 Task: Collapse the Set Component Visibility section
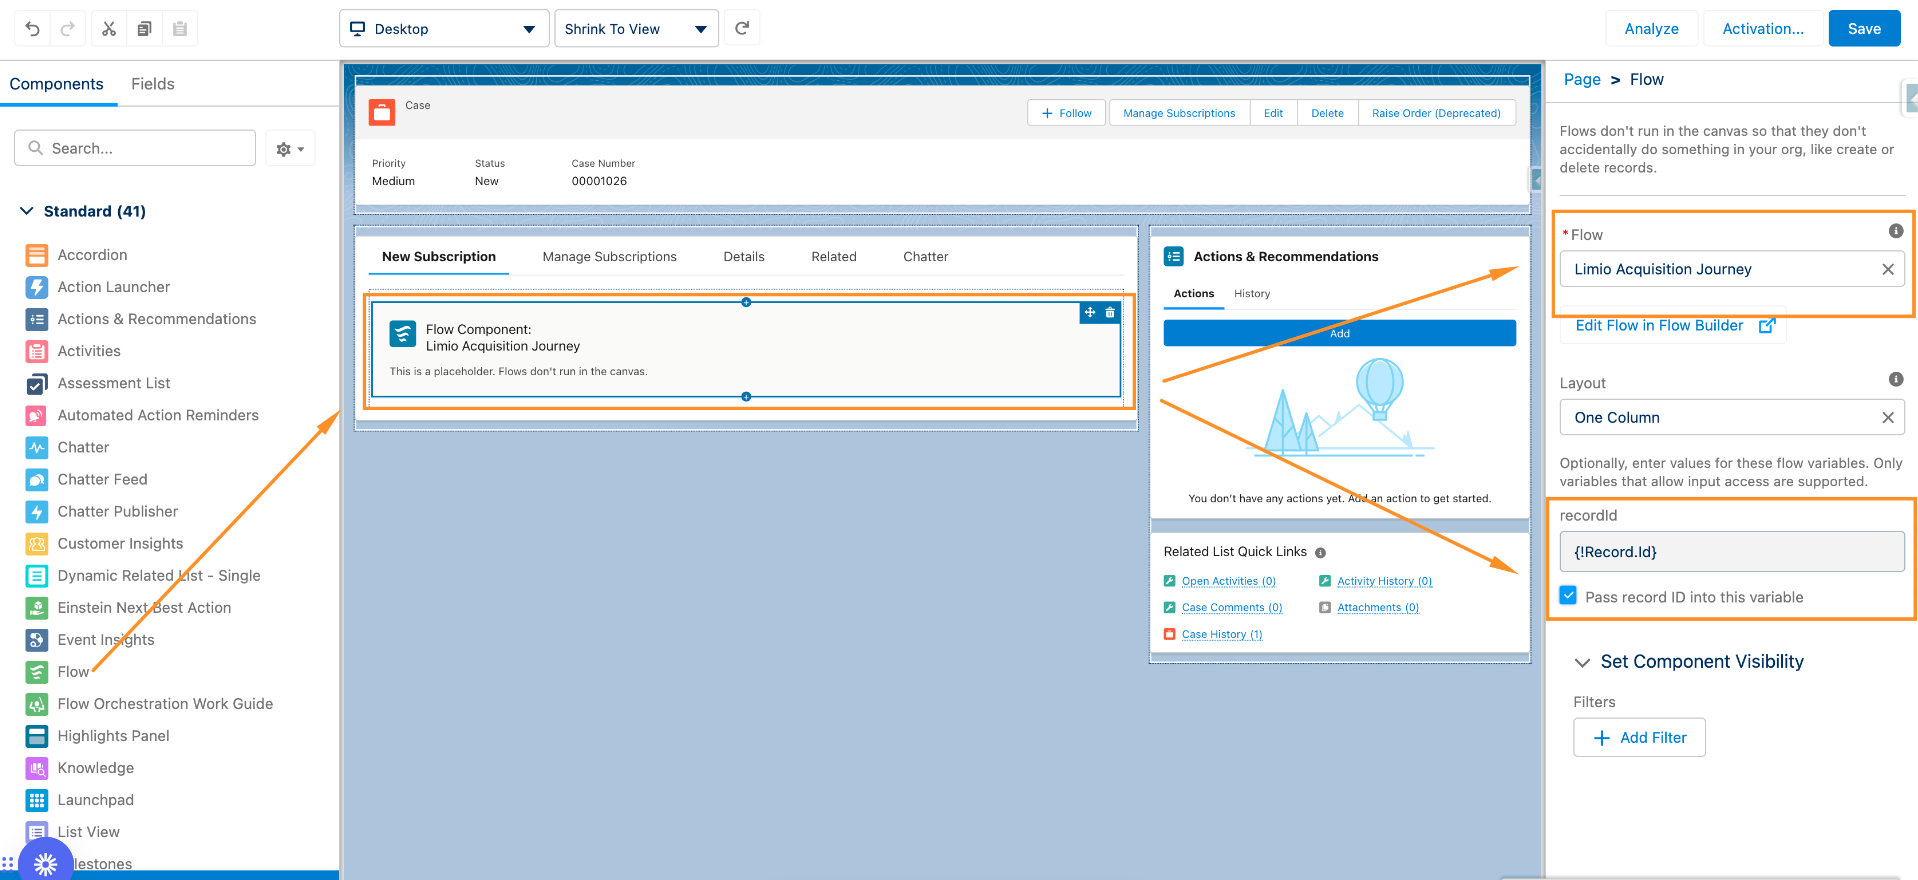[x=1582, y=662]
